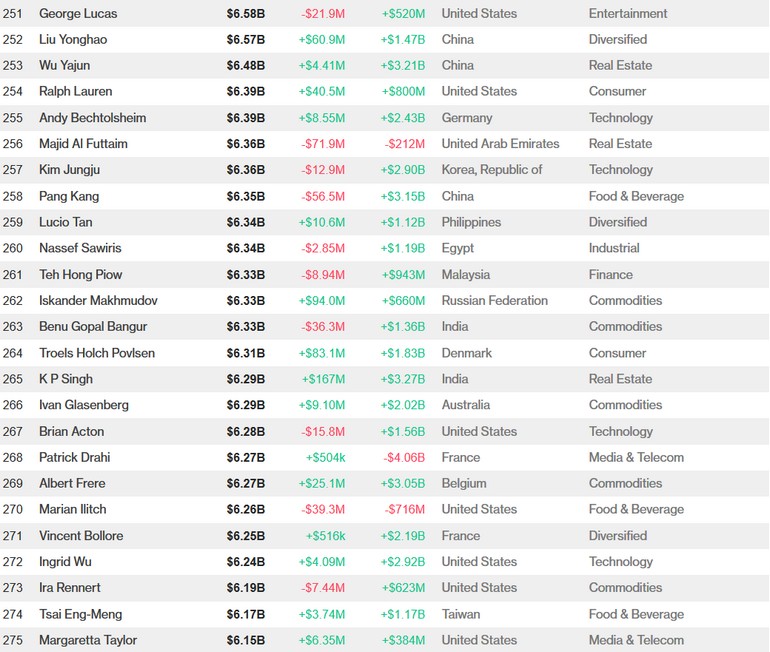Image resolution: width=770 pixels, height=652 pixels.
Task: Click the Entertainment industry for George Lucas
Action: pos(628,13)
